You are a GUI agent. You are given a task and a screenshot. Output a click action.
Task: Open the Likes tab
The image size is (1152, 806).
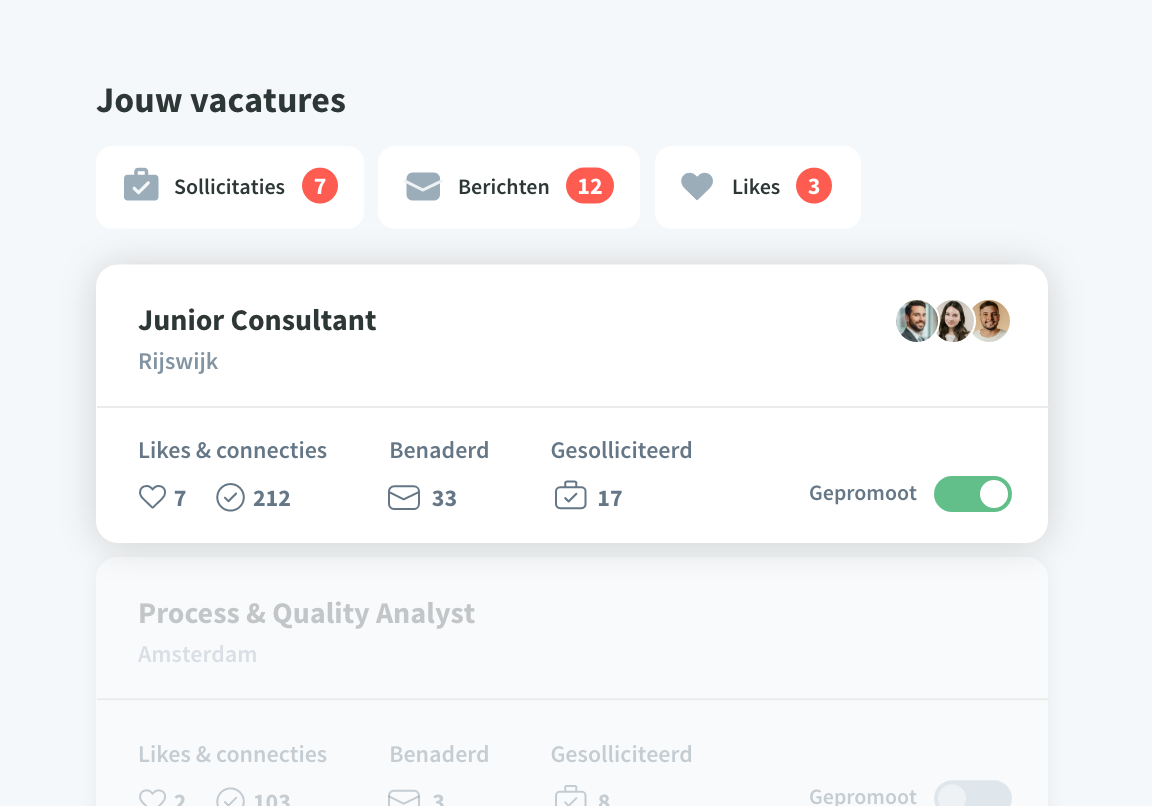click(x=757, y=187)
